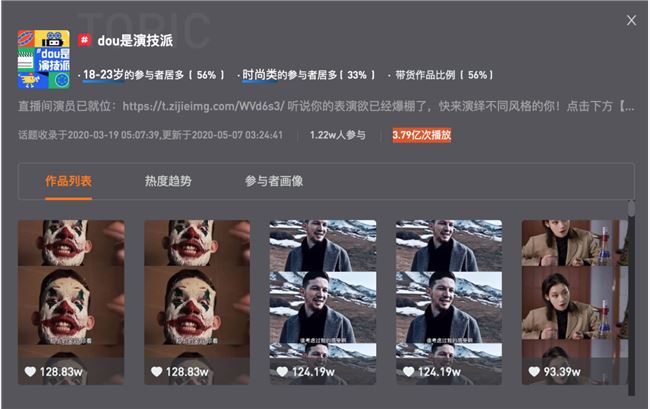Screen dimensions: 650x409
Task: Open the first Joker makeup video thumbnail
Action: coord(71,302)
